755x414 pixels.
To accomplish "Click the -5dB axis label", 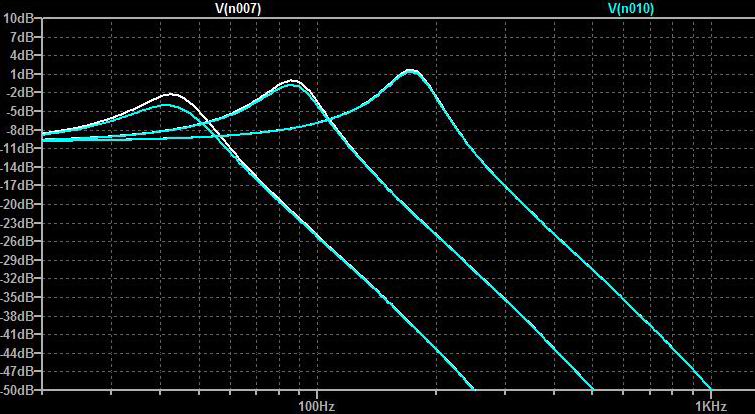I will click(x=20, y=111).
